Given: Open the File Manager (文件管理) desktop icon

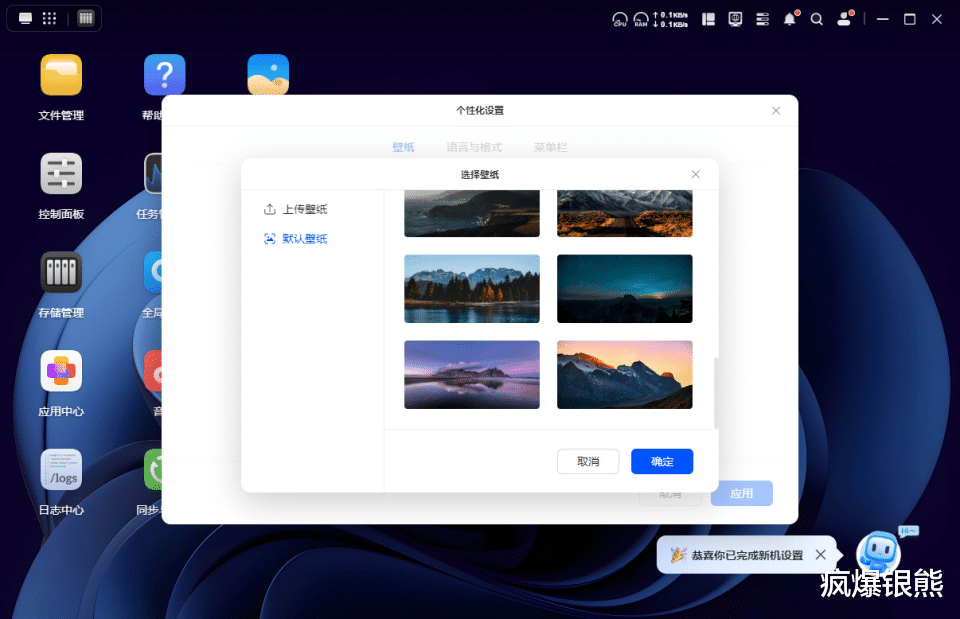Looking at the screenshot, I should click(x=61, y=75).
